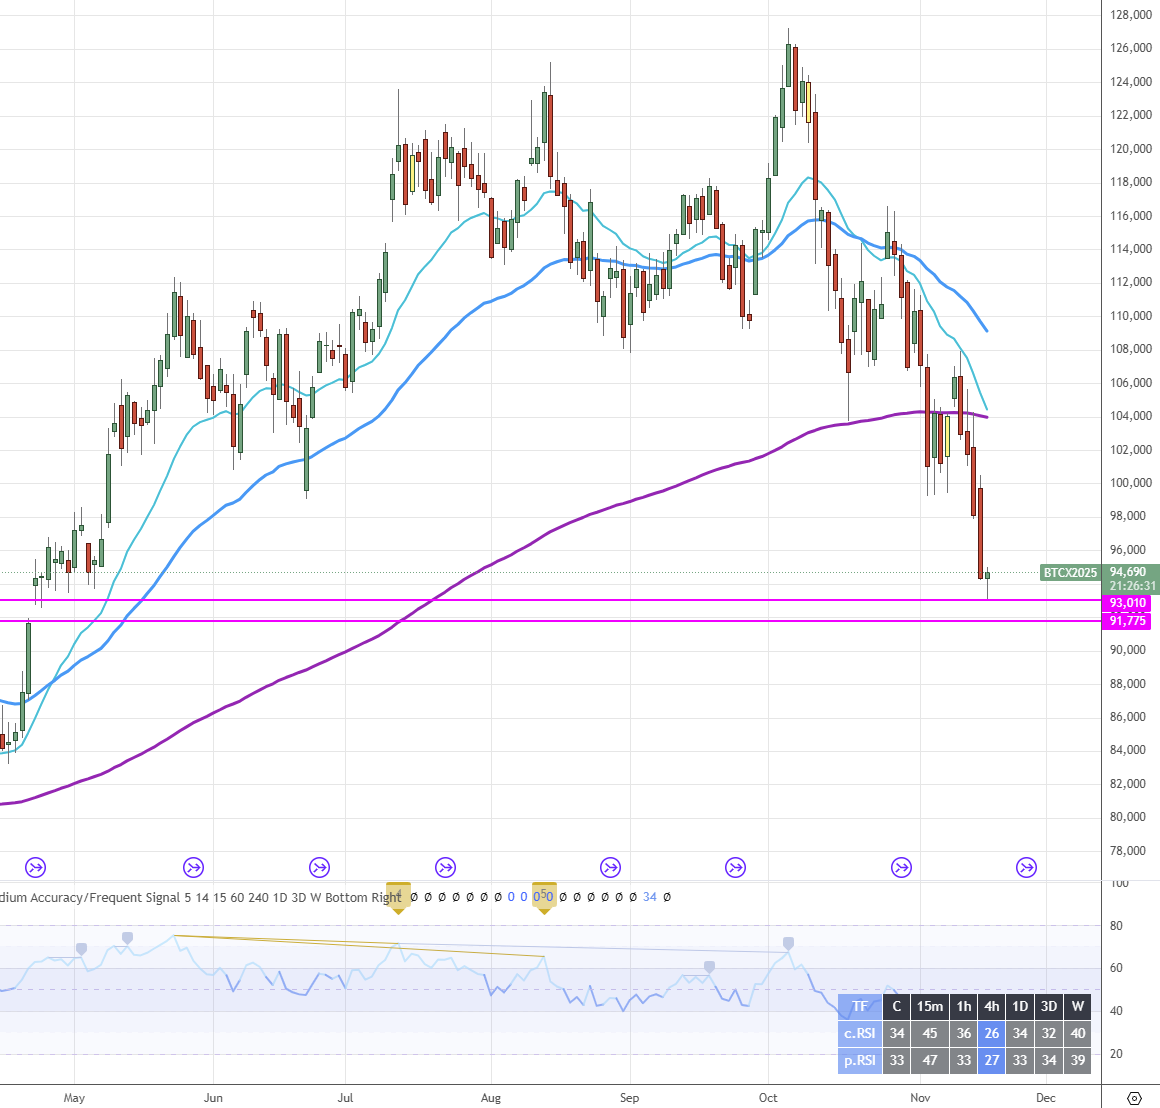Viewport: 1160px width, 1108px height.
Task: Click p.RSI weekly value 39
Action: click(x=1078, y=1060)
